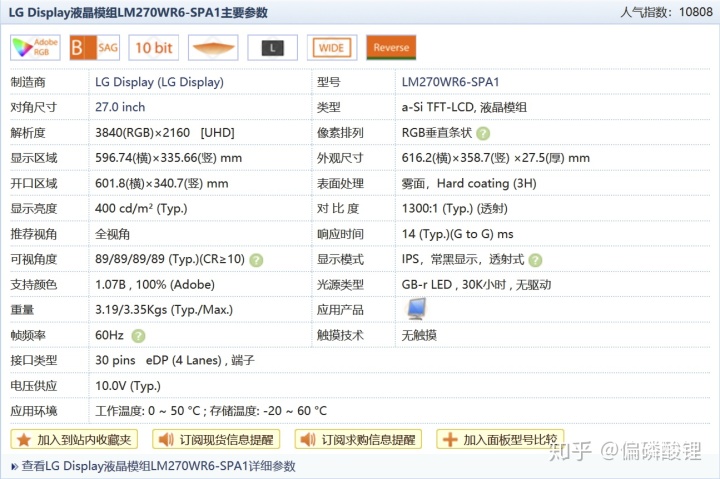Viewport: 720px width, 479px height.
Task: Click the orange Reverse badge
Action: (391, 47)
